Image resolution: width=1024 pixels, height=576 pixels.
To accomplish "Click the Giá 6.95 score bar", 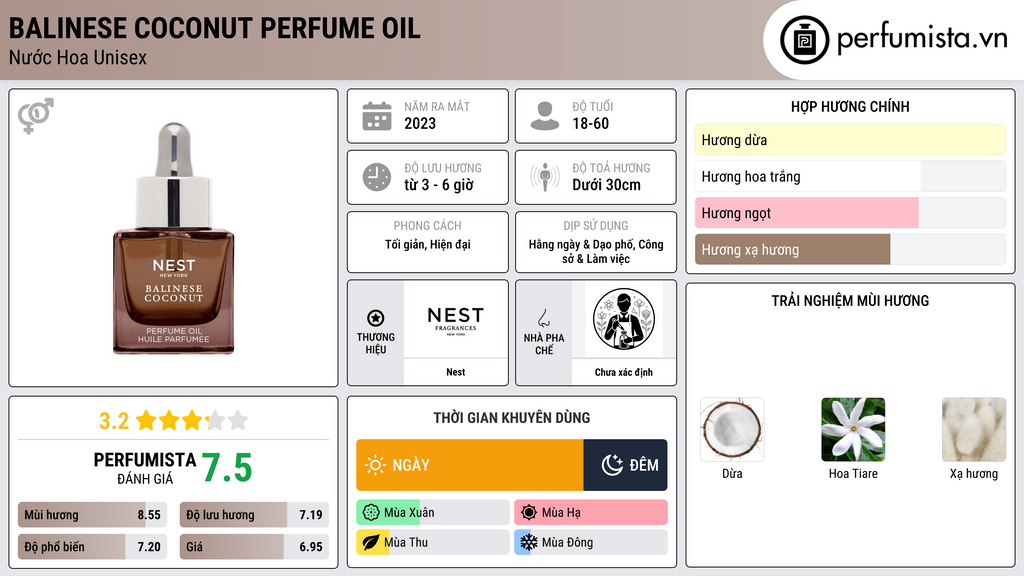I will point(254,547).
